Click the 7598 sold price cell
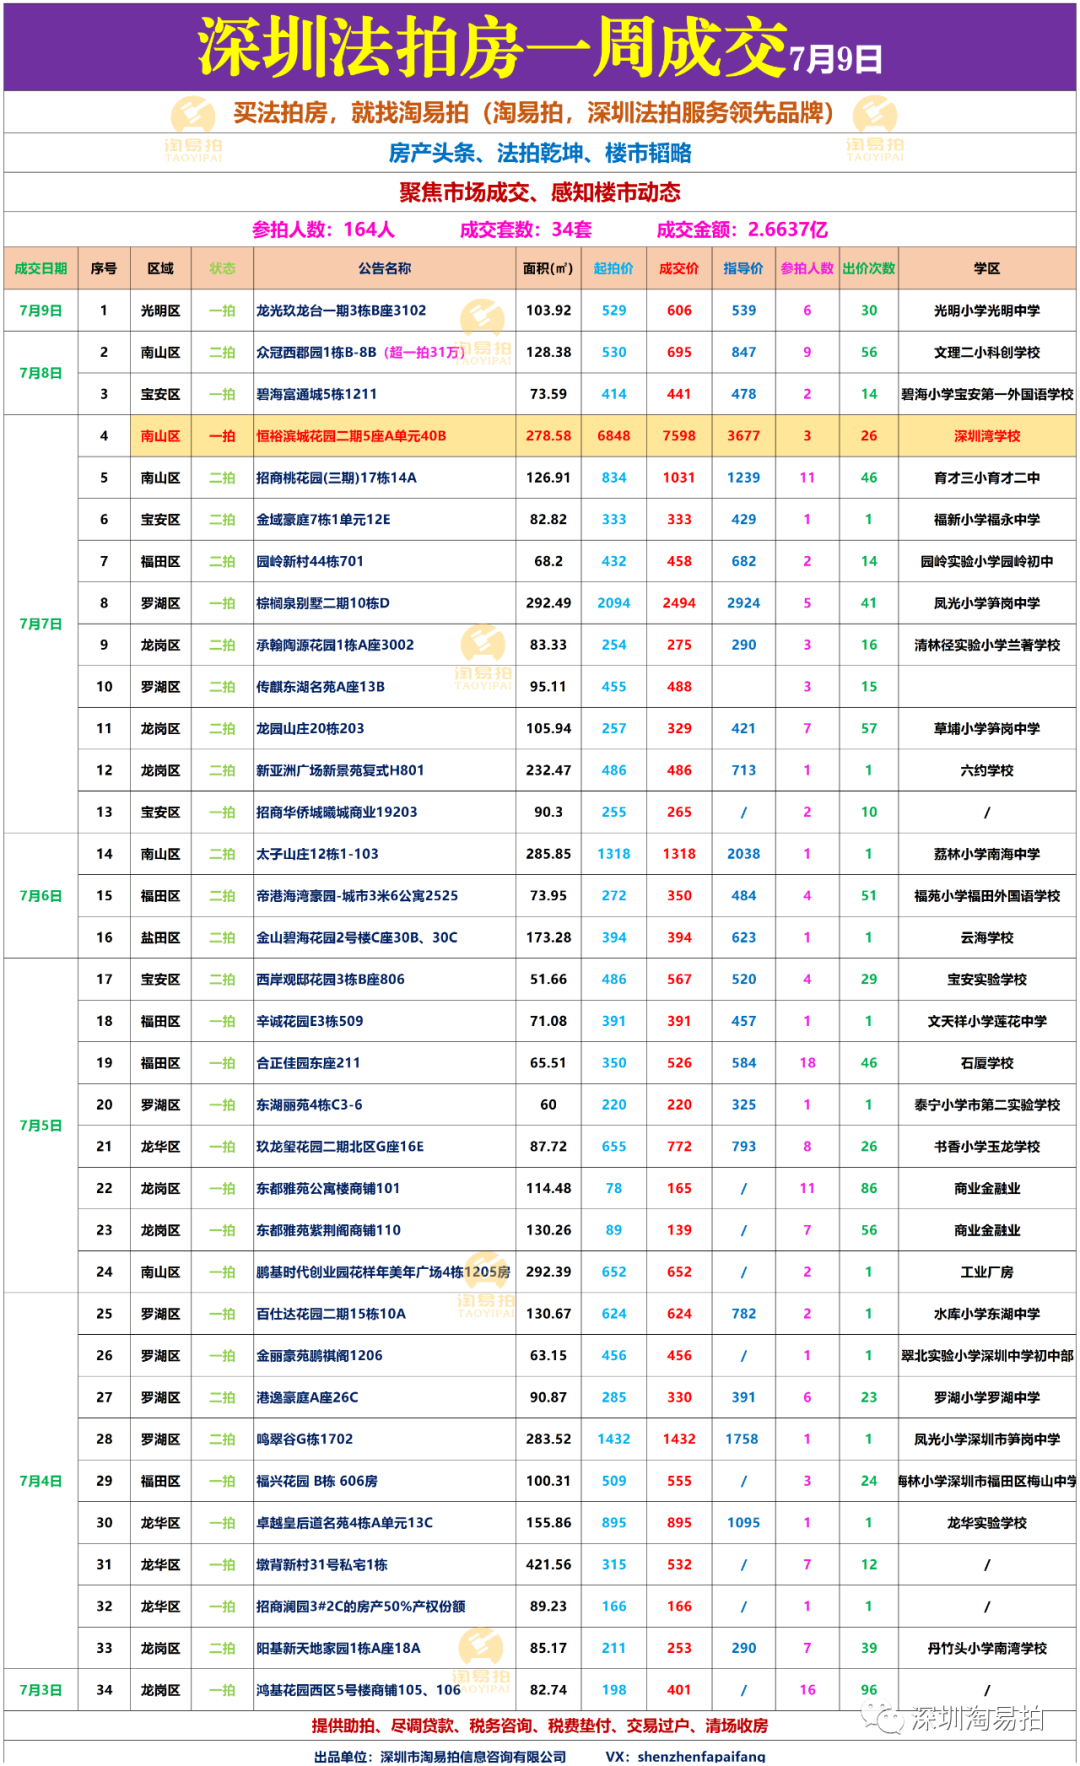Image resolution: width=1080 pixels, height=1766 pixels. [x=679, y=436]
